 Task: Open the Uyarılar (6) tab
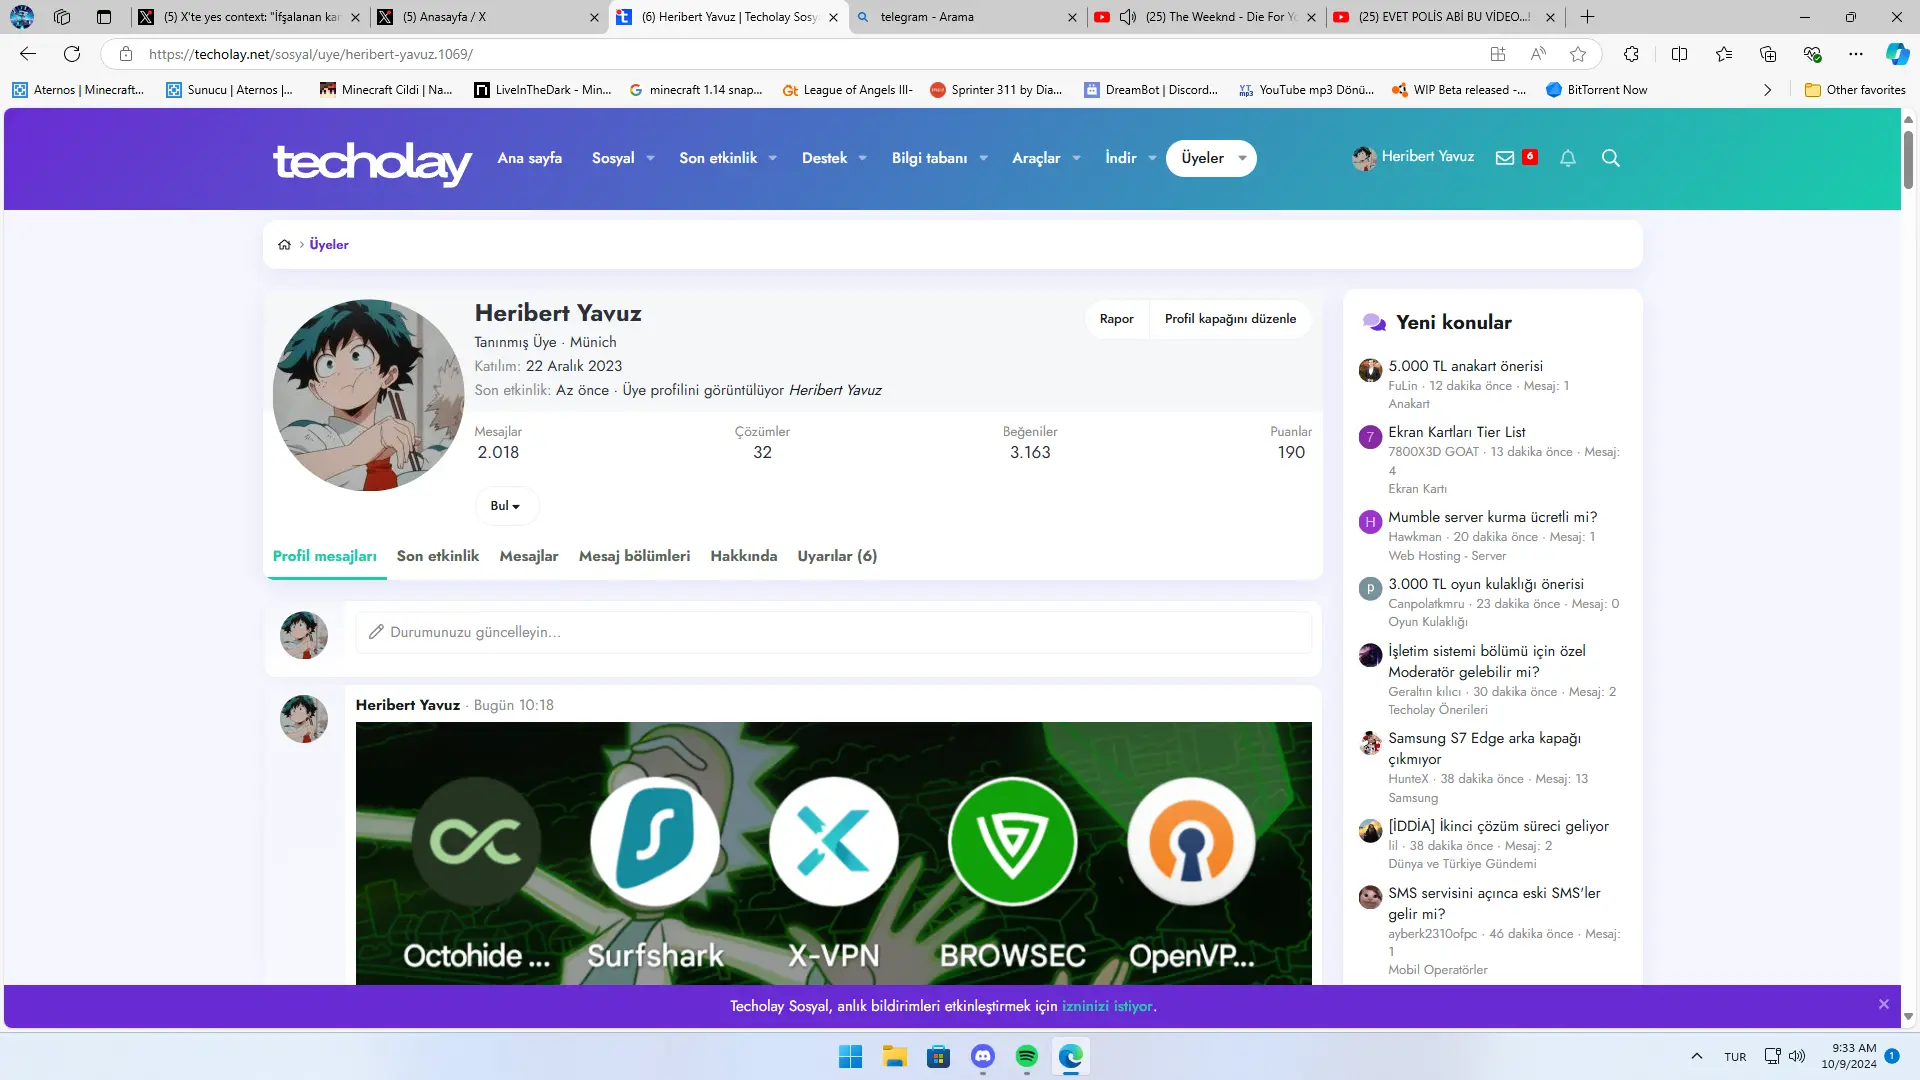(x=837, y=556)
